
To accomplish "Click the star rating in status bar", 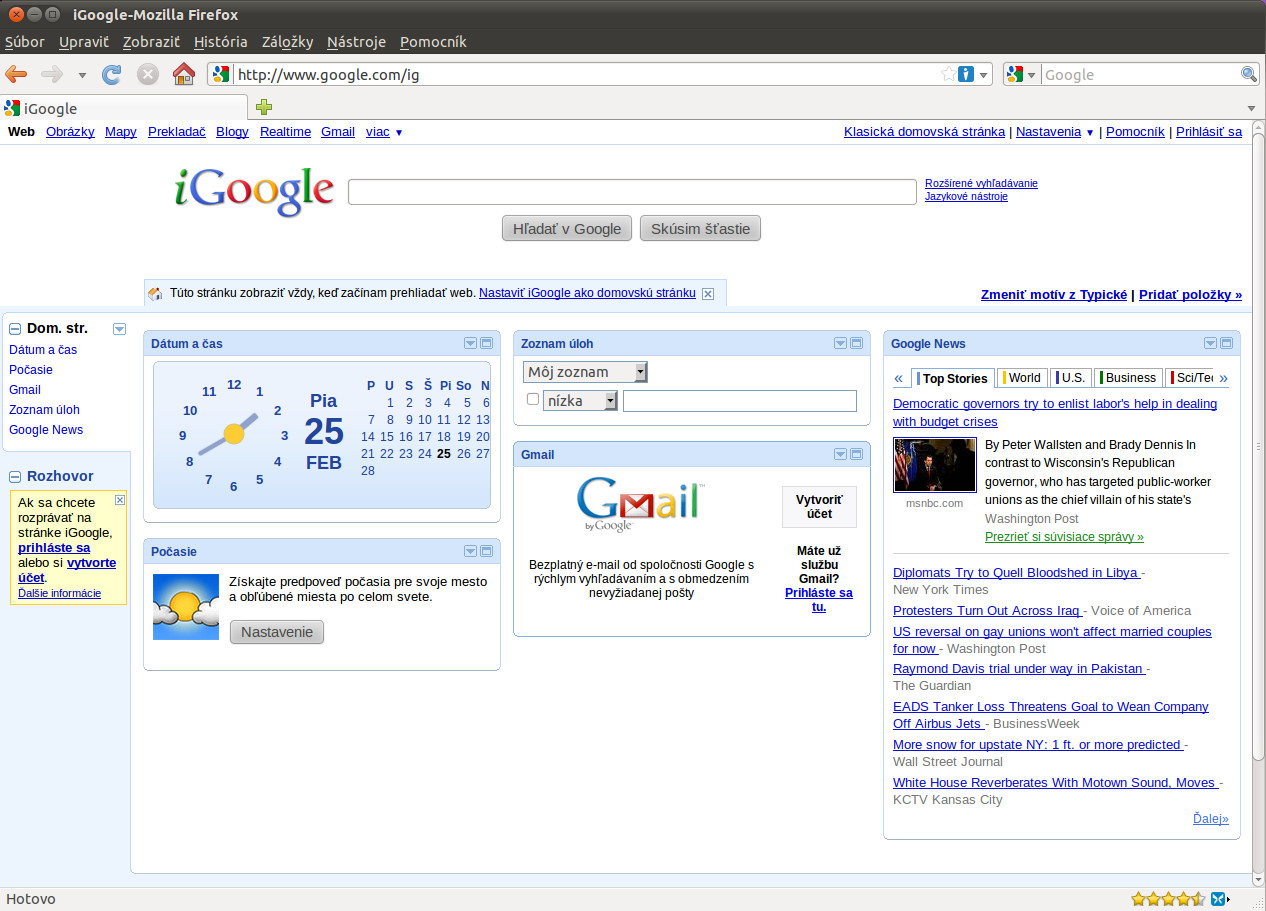I will [x=1168, y=899].
